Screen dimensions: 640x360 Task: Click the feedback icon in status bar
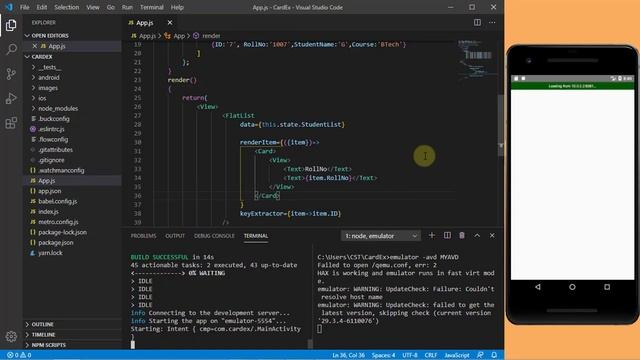pyautogui.click(x=480, y=355)
